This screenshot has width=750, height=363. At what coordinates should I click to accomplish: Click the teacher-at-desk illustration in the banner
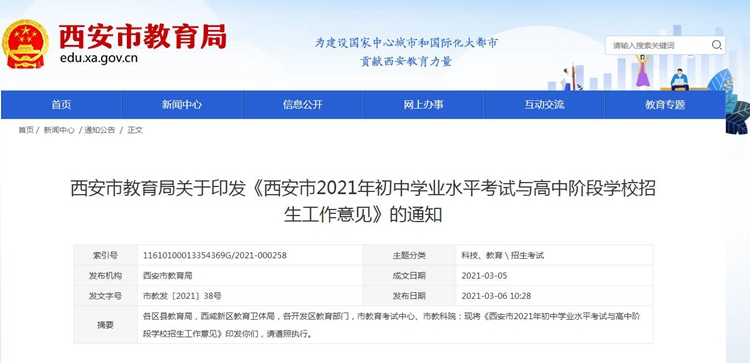(679, 79)
